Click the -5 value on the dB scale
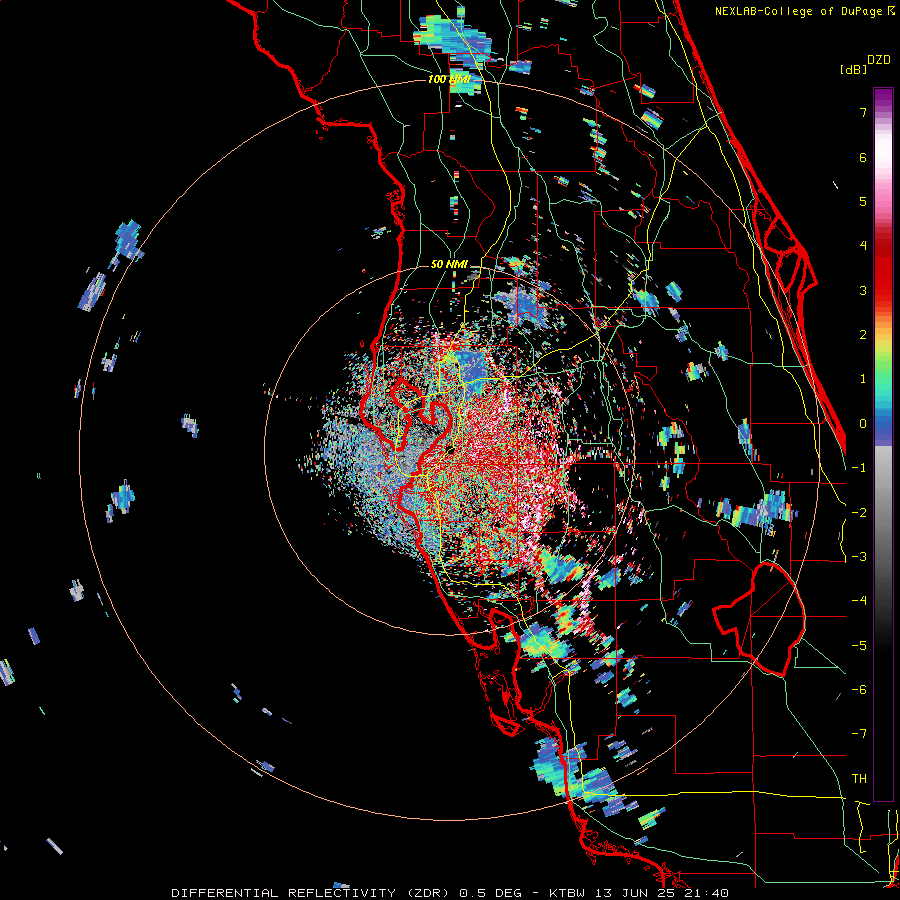 point(859,646)
